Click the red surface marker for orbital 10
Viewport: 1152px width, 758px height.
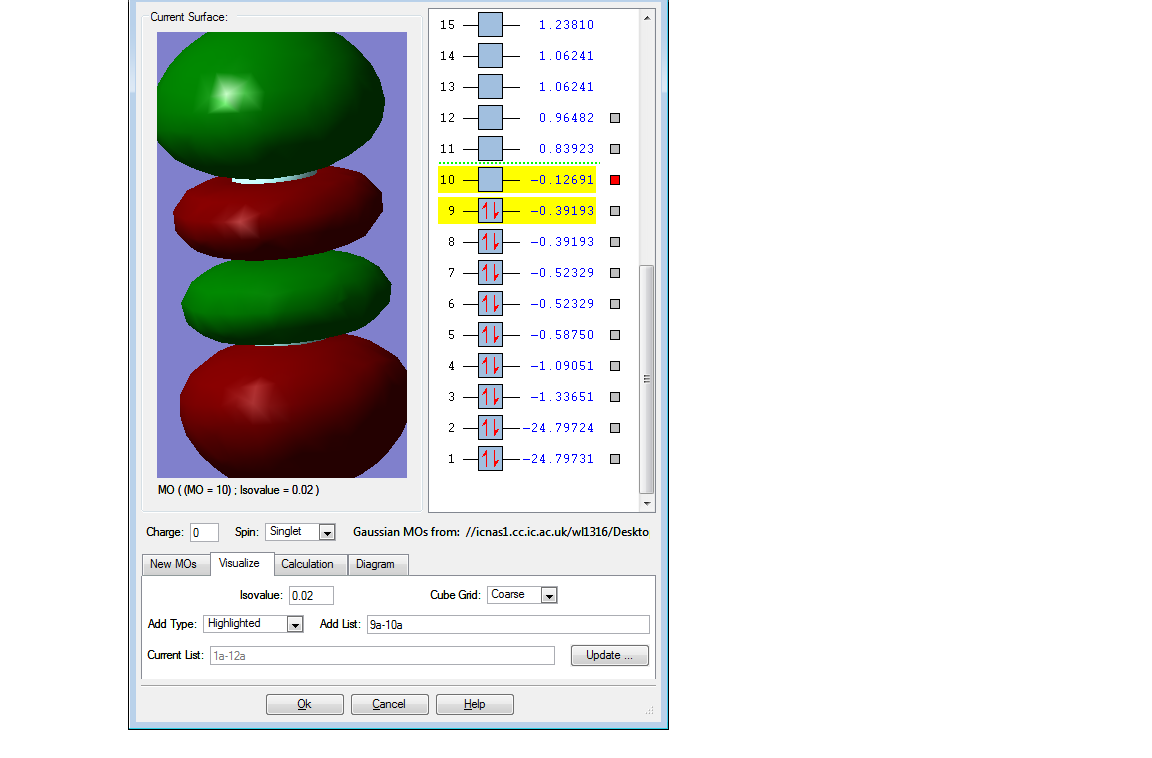[x=616, y=180]
